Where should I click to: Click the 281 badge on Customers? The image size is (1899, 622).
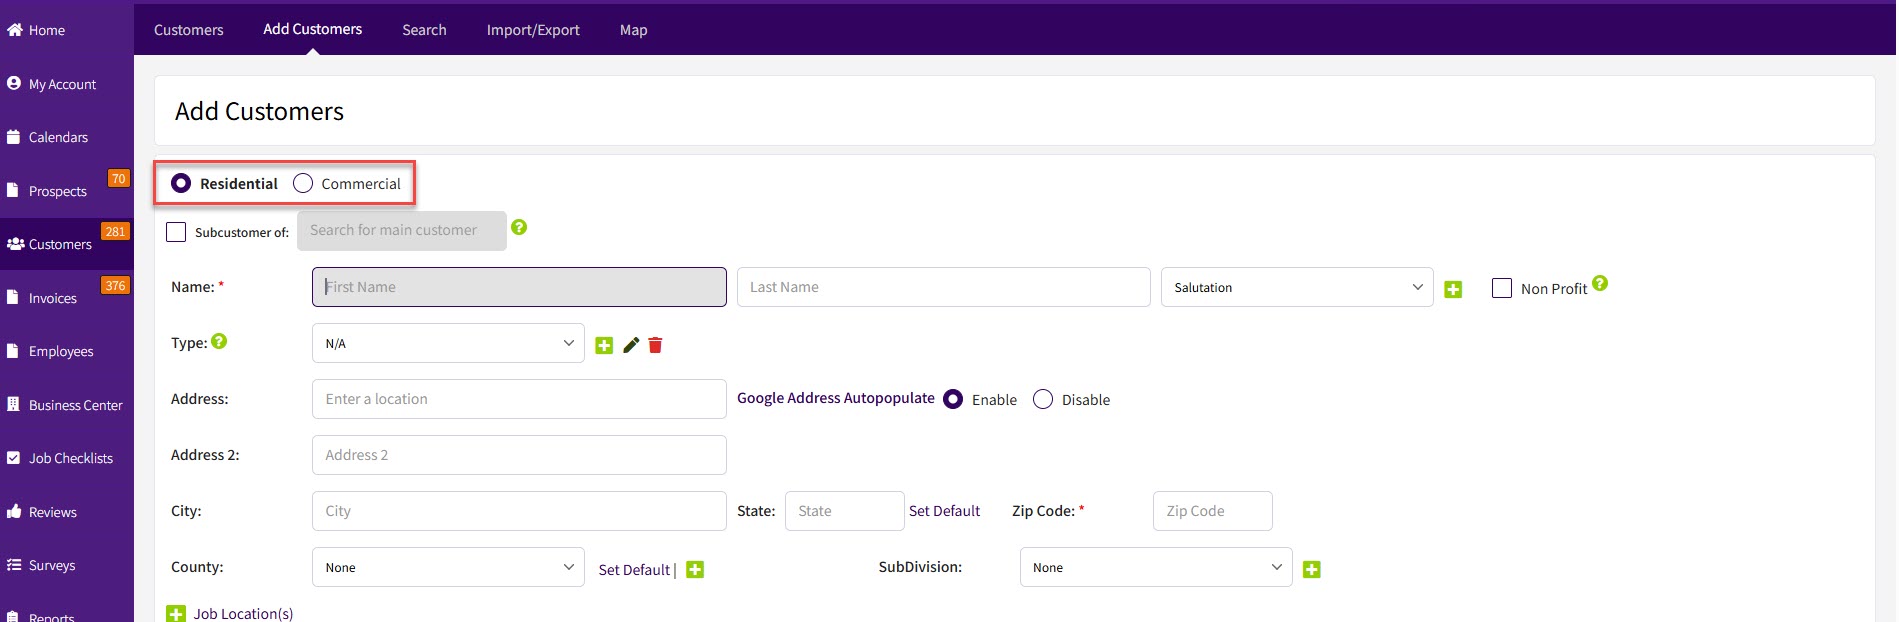(116, 232)
